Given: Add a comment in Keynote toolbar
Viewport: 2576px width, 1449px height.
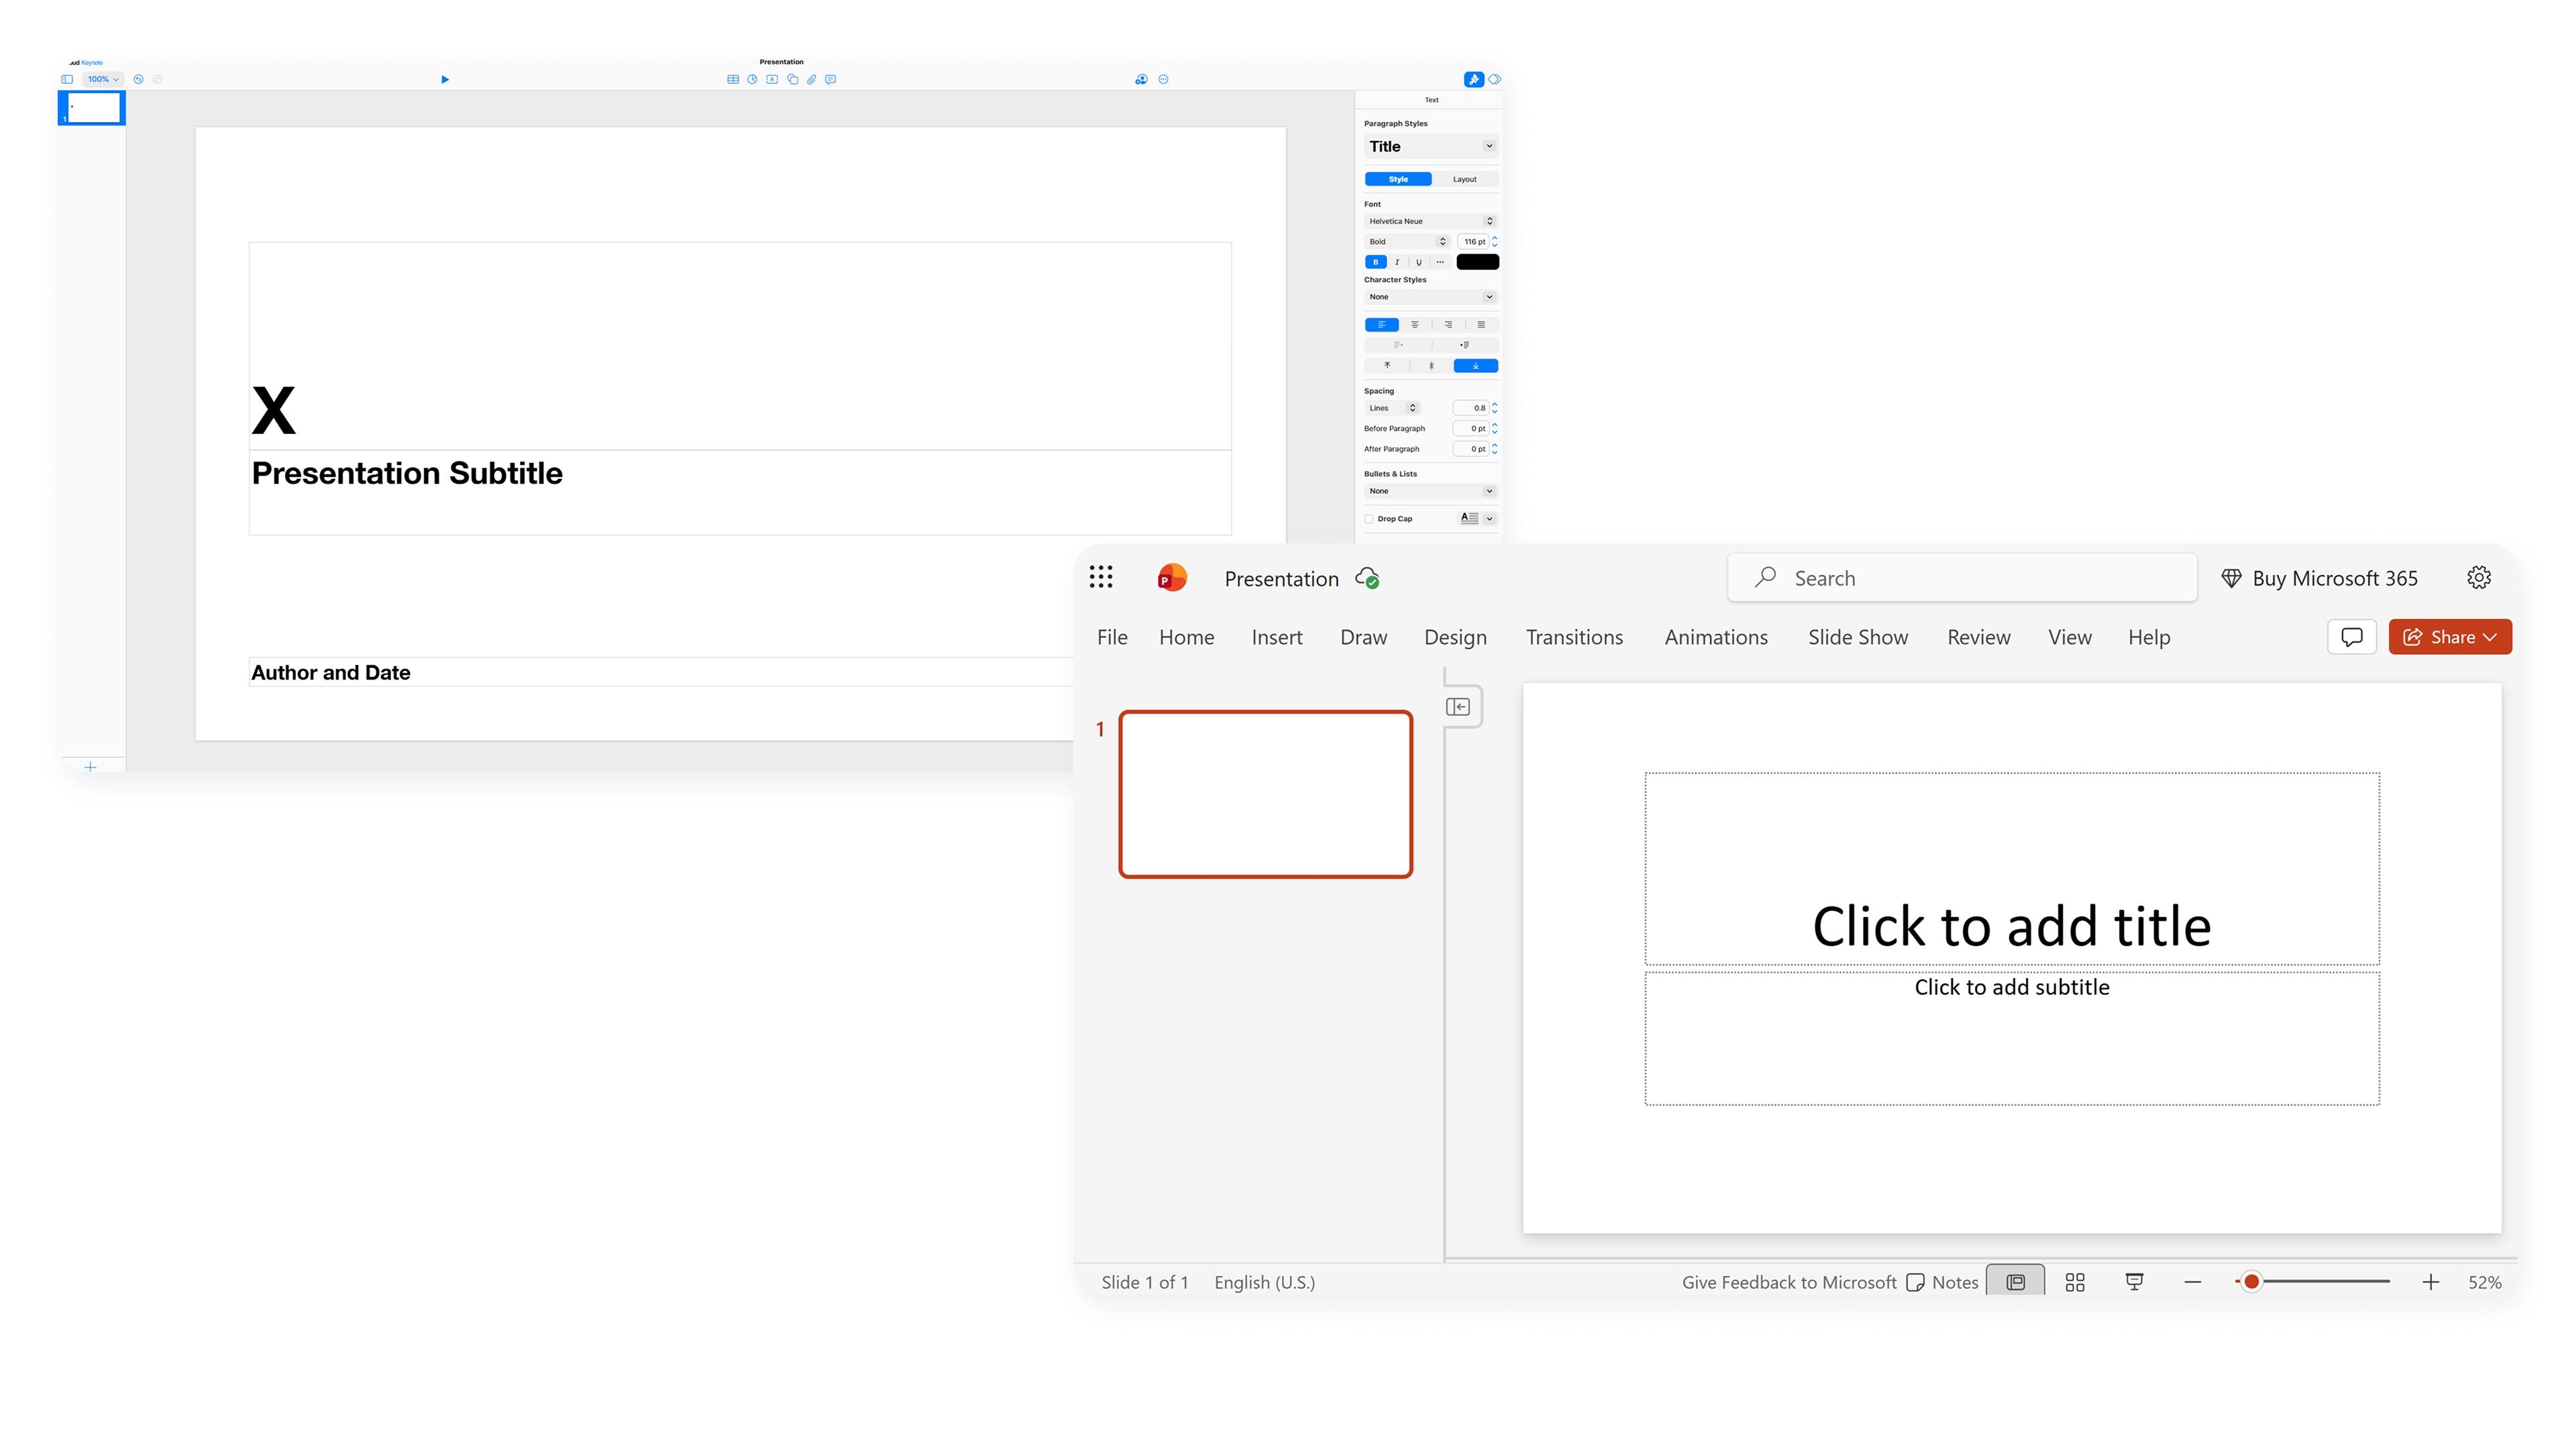Looking at the screenshot, I should point(831,79).
